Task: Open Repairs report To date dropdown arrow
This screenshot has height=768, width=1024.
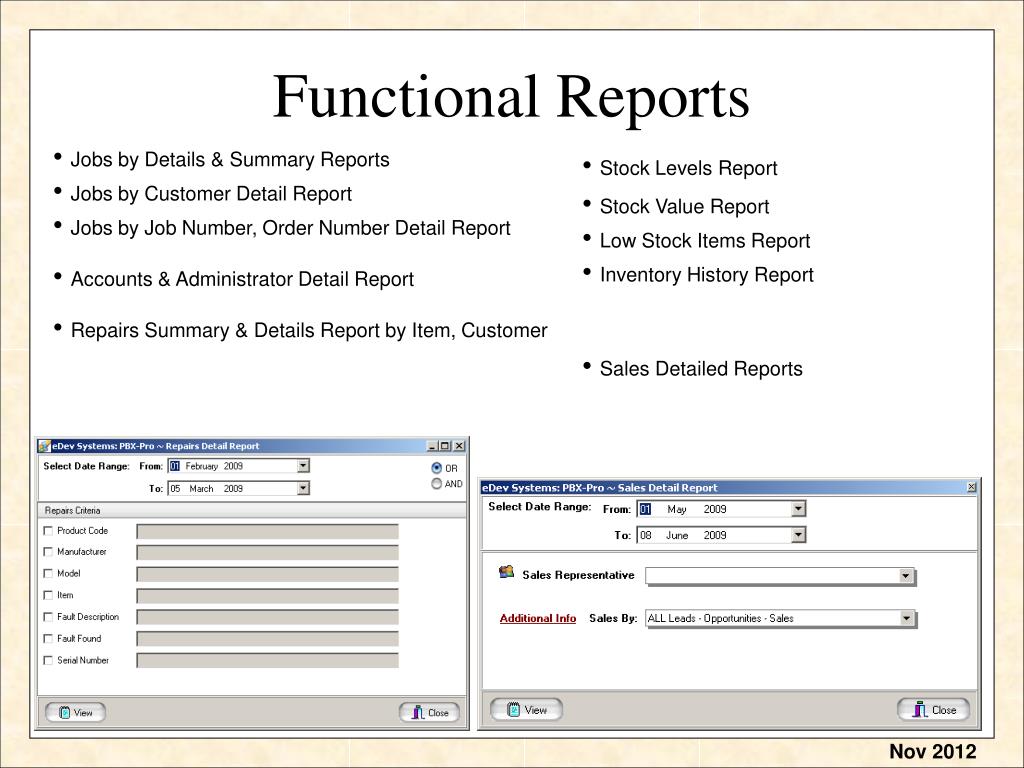Action: (303, 488)
